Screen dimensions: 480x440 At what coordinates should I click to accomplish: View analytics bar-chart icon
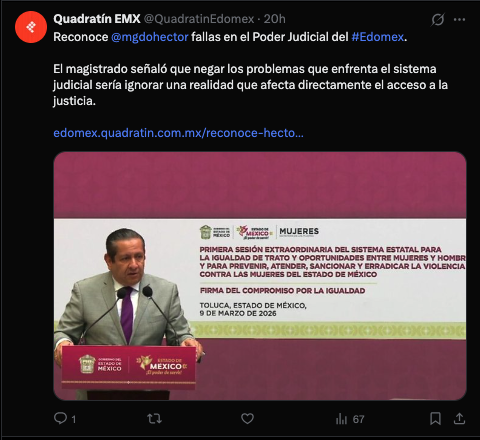coord(341,419)
